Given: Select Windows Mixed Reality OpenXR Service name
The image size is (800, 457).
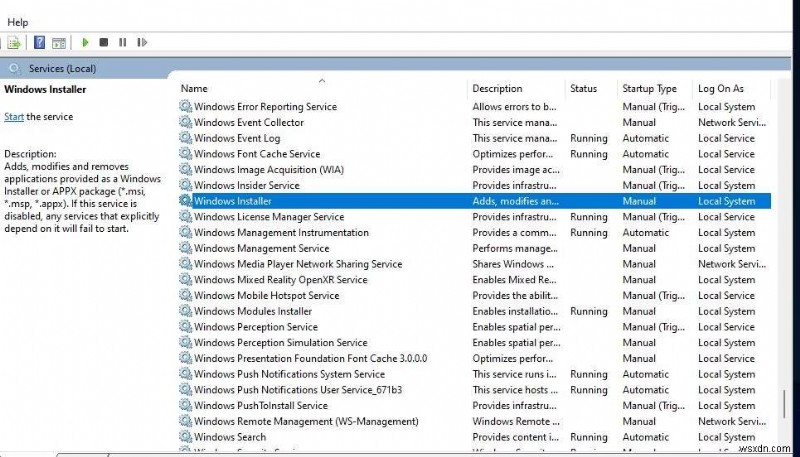Looking at the screenshot, I should coord(281,280).
